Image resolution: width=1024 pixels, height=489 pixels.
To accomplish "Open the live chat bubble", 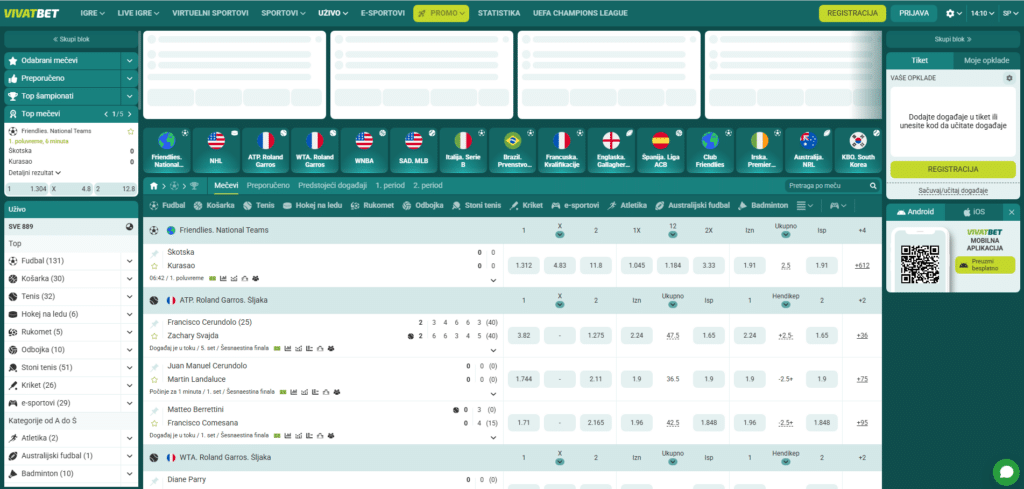I will tap(1006, 472).
